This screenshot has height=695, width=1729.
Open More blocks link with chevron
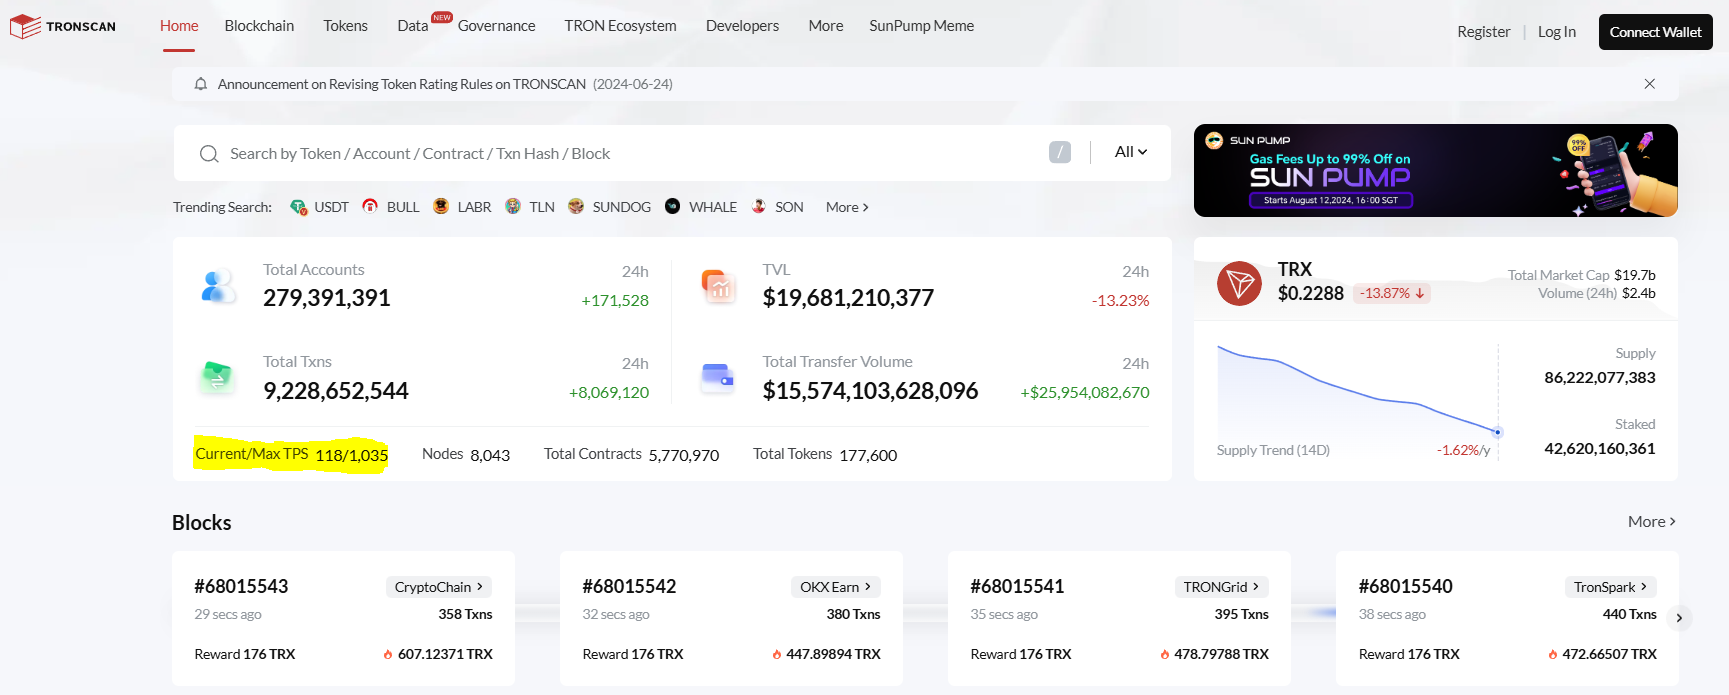point(1652,522)
